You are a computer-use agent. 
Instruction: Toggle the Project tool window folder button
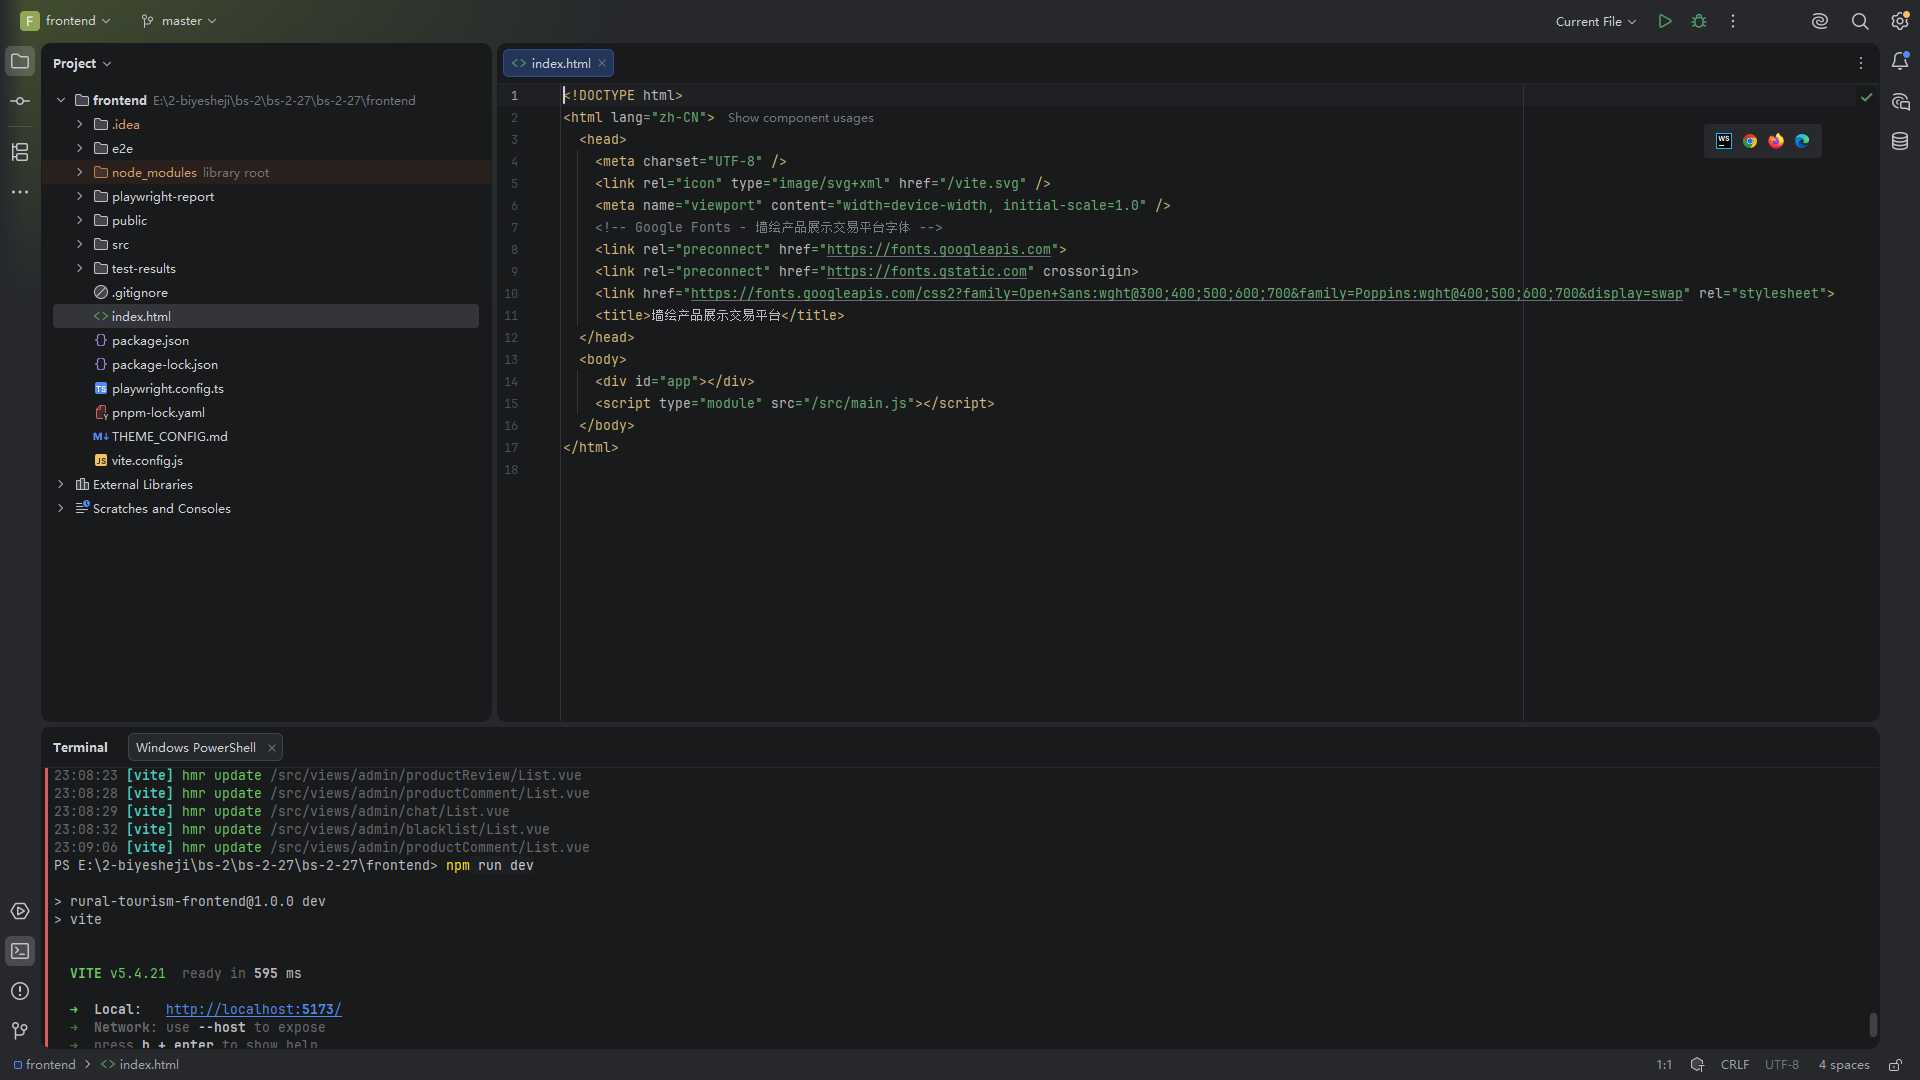tap(20, 61)
